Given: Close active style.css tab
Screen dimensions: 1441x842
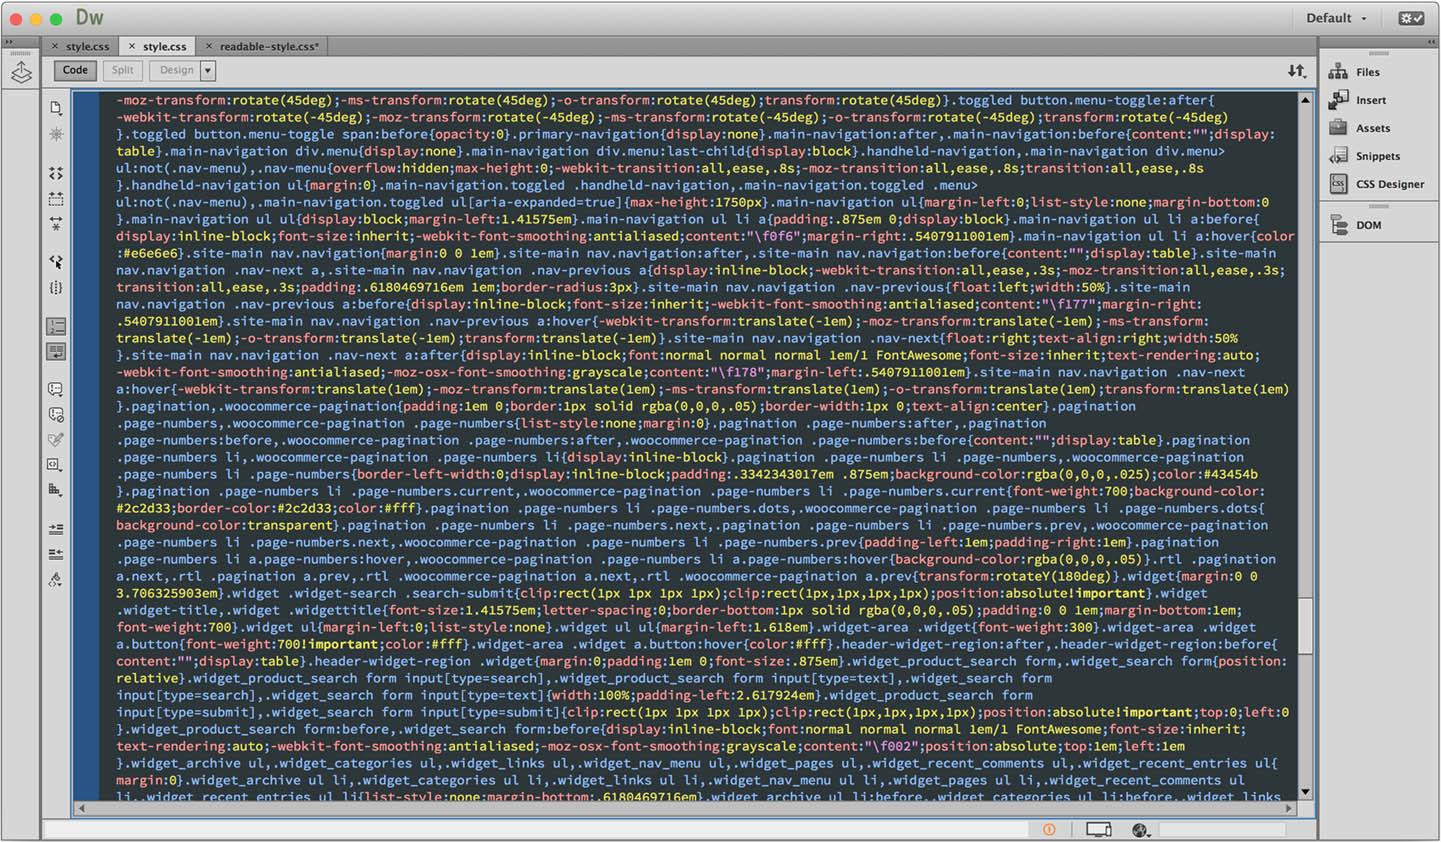Looking at the screenshot, I should (131, 46).
